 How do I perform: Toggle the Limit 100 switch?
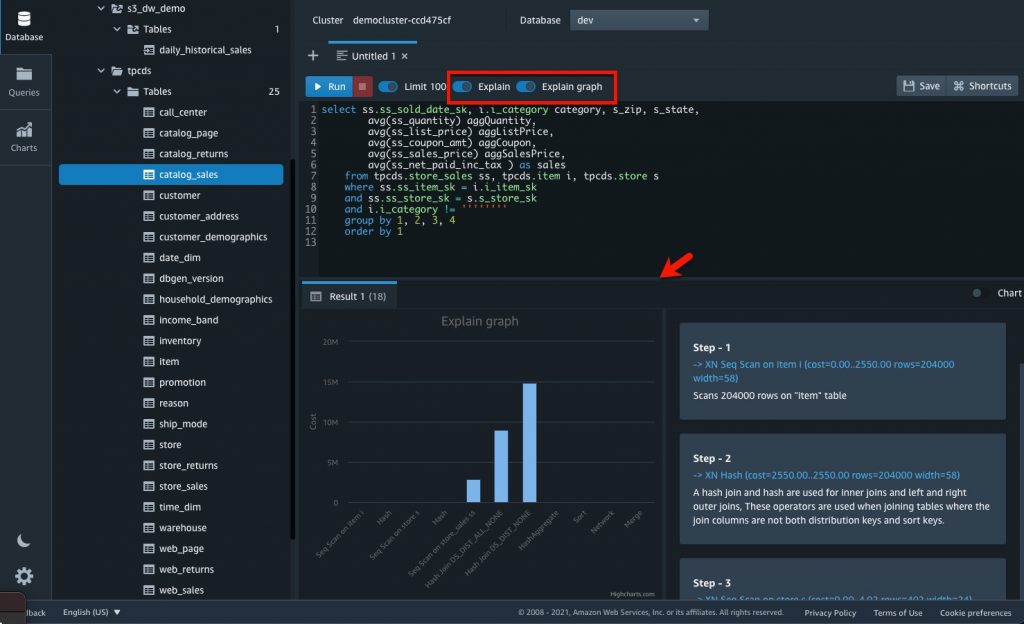(x=388, y=86)
